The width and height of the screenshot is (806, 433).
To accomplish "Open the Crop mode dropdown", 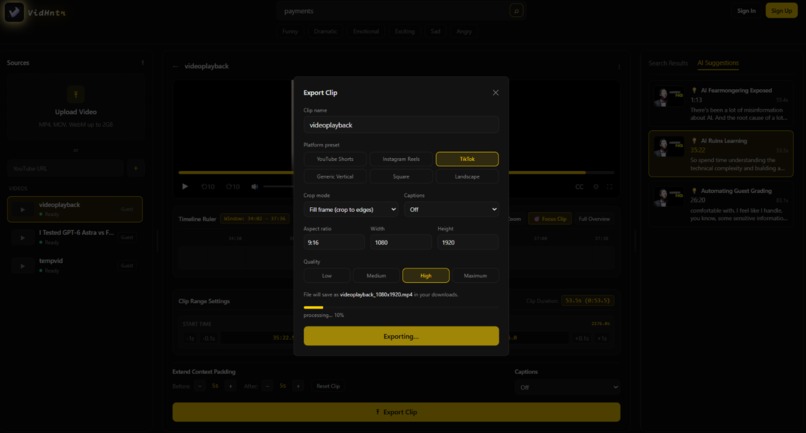I will (352, 209).
